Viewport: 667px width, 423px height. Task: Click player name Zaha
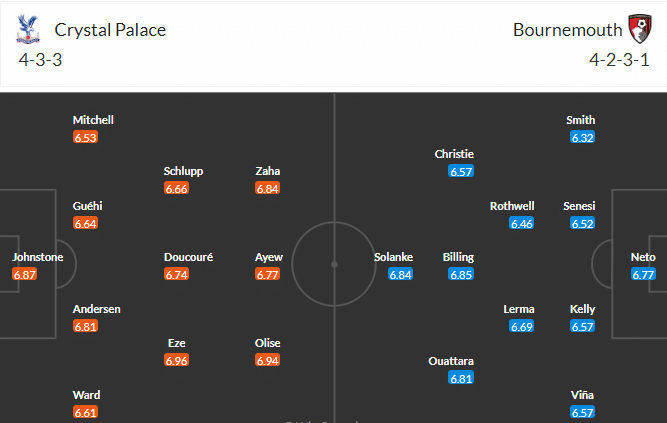click(268, 171)
